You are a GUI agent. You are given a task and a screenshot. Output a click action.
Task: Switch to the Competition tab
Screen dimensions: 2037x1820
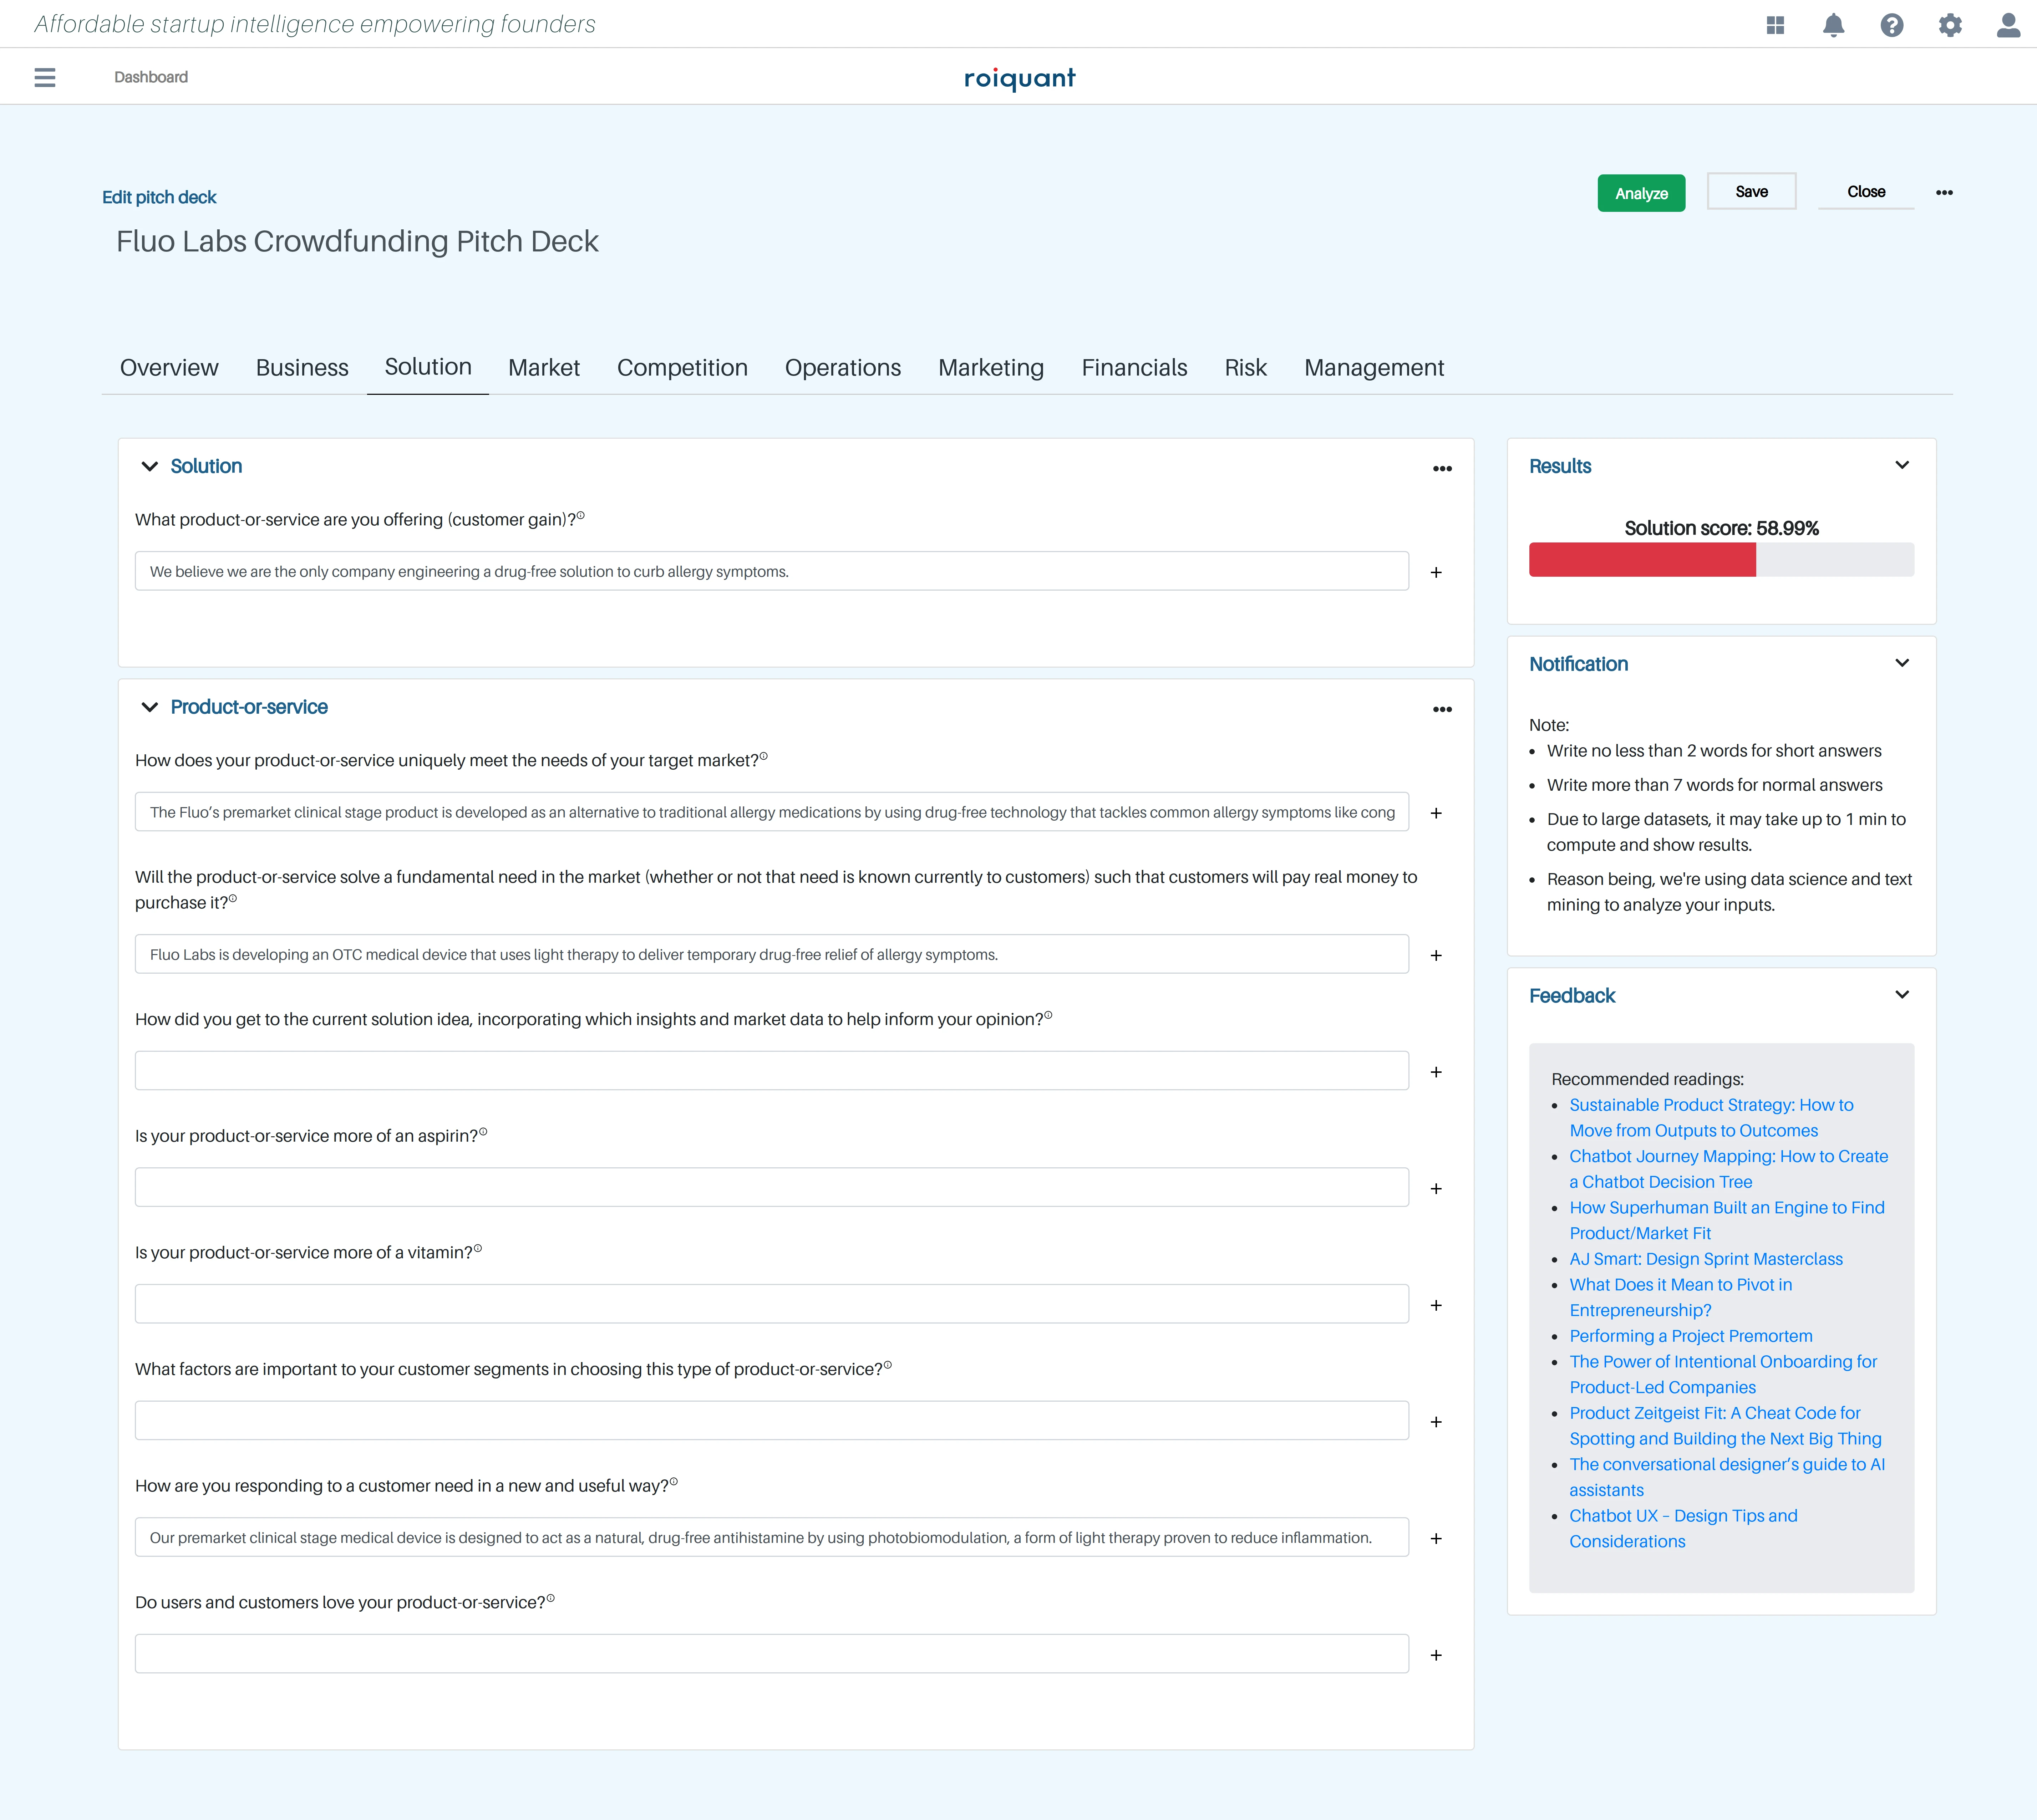(682, 367)
